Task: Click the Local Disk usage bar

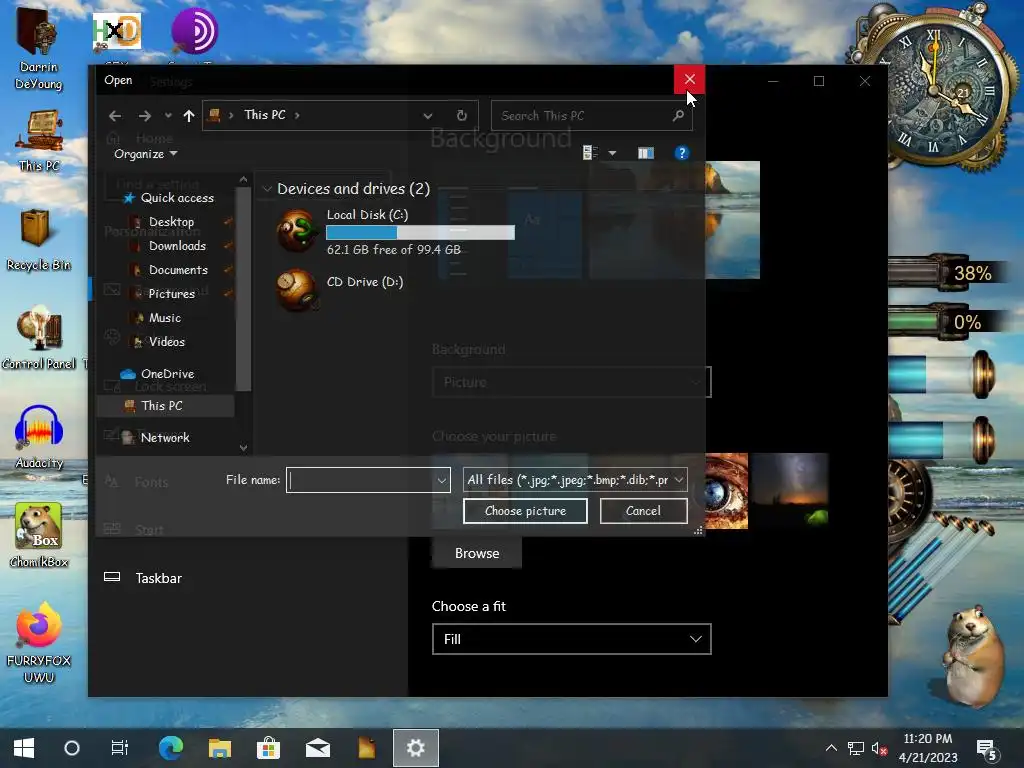Action: click(x=421, y=232)
